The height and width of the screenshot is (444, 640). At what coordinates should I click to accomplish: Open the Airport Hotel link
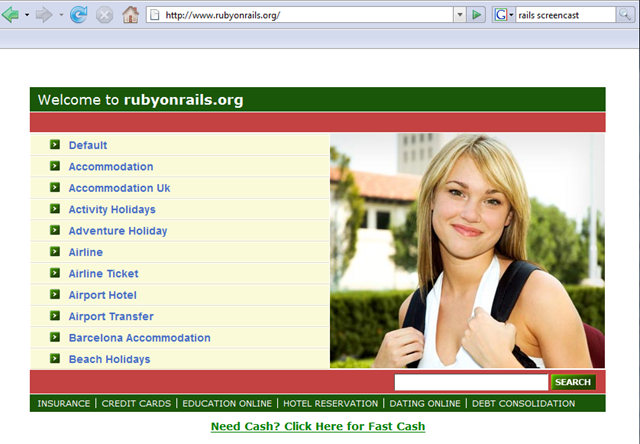102,295
